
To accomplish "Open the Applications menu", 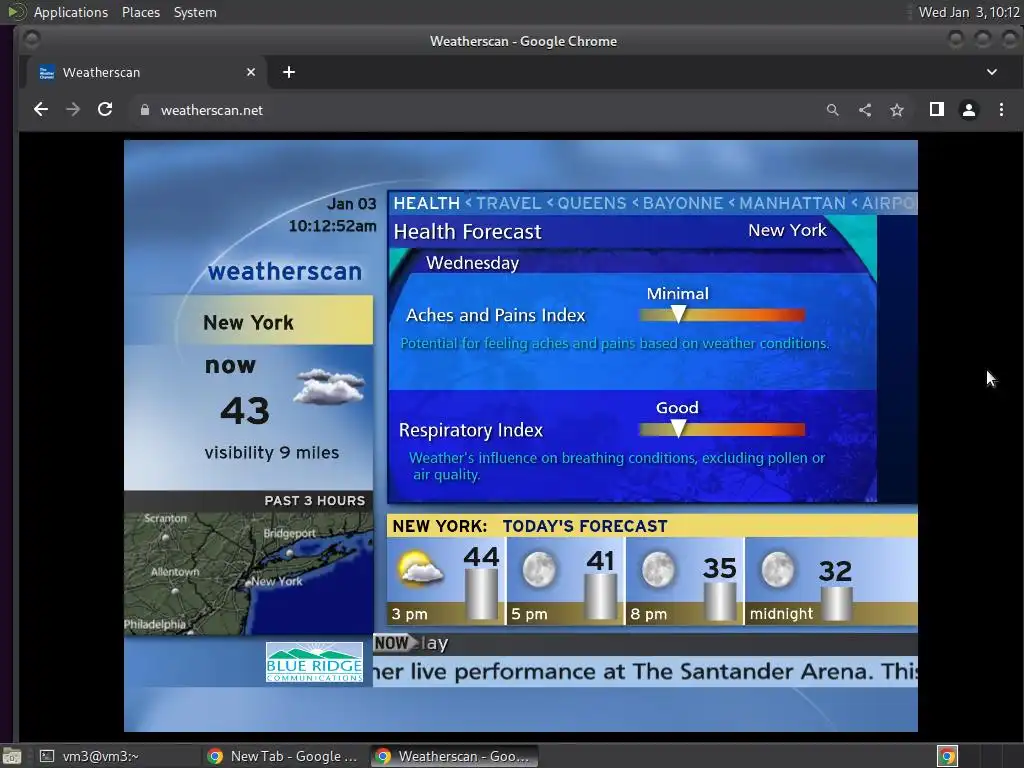I will pyautogui.click(x=71, y=12).
